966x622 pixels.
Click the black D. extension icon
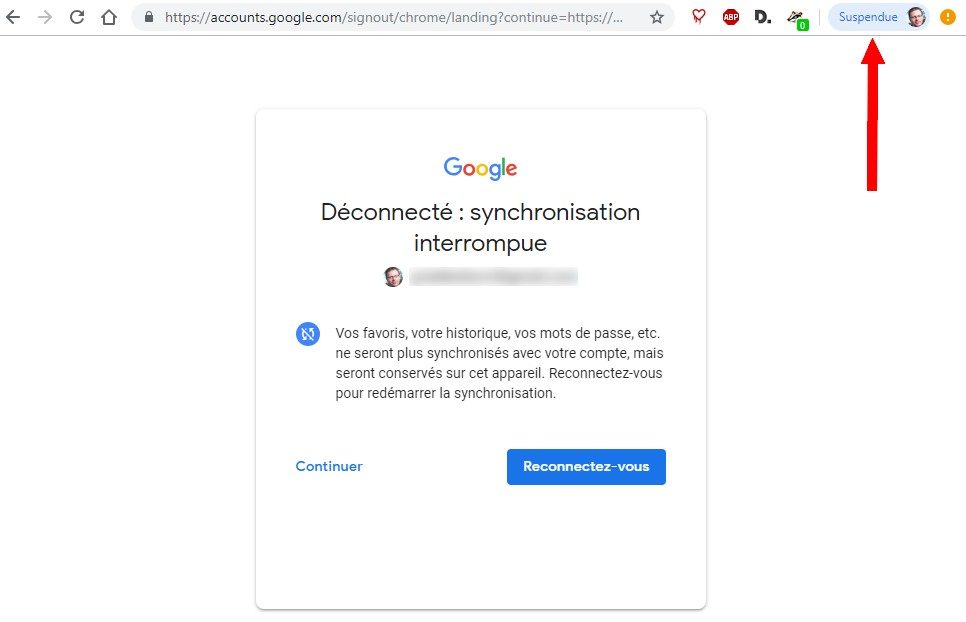pyautogui.click(x=763, y=17)
